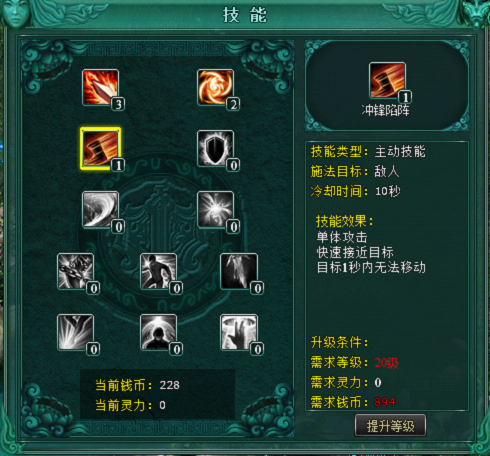This screenshot has height=456, width=490.
Task: Select the locked black shield skill icon
Action: (x=215, y=148)
